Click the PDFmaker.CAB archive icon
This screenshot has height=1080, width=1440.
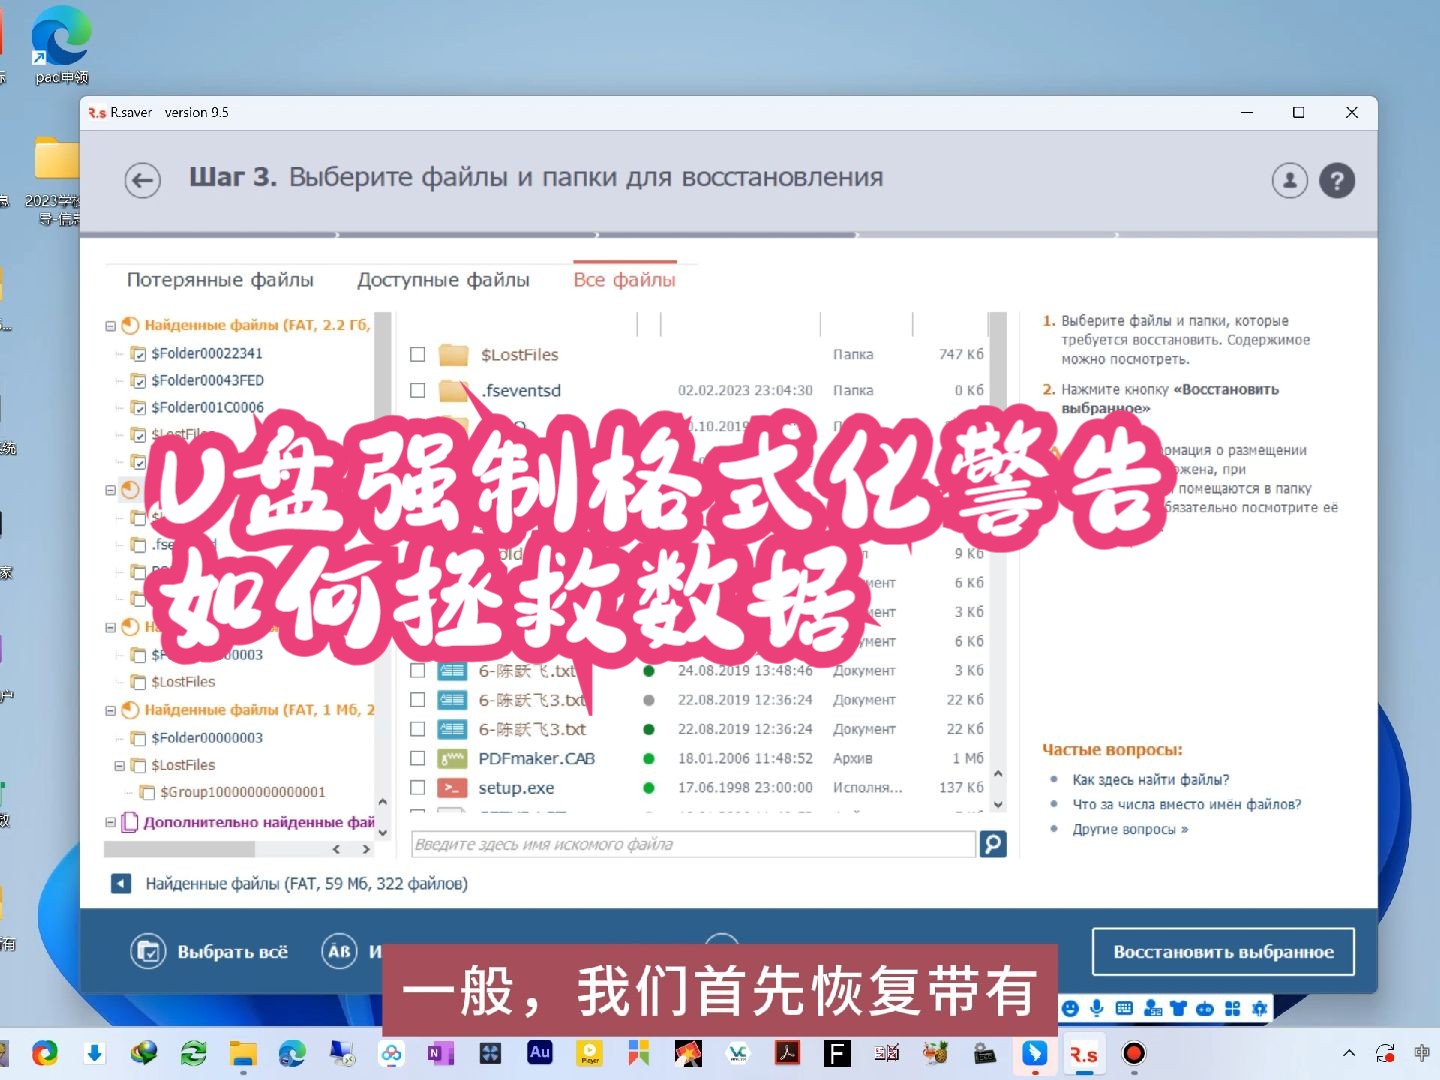pyautogui.click(x=453, y=758)
